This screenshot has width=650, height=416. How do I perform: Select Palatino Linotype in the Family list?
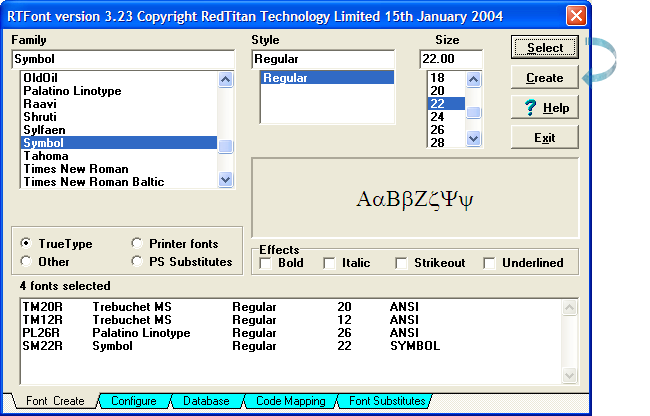pyautogui.click(x=119, y=91)
